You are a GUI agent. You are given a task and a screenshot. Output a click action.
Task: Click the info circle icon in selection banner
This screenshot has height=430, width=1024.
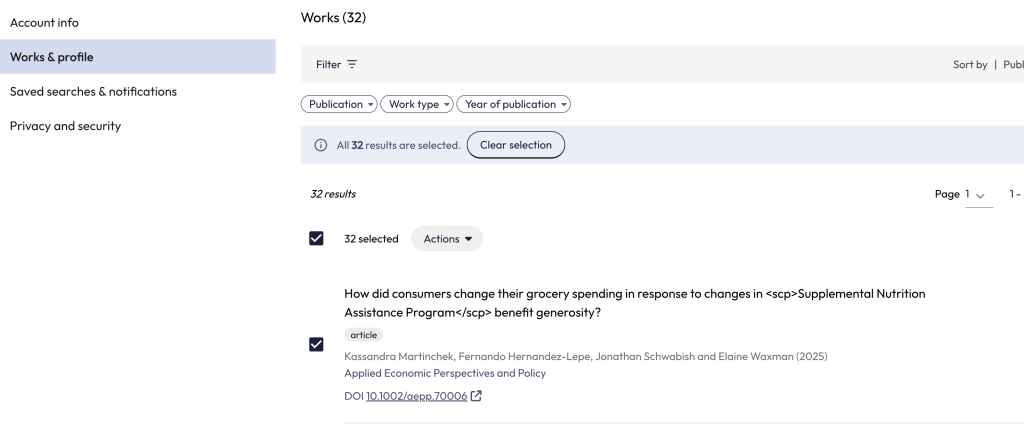point(321,145)
